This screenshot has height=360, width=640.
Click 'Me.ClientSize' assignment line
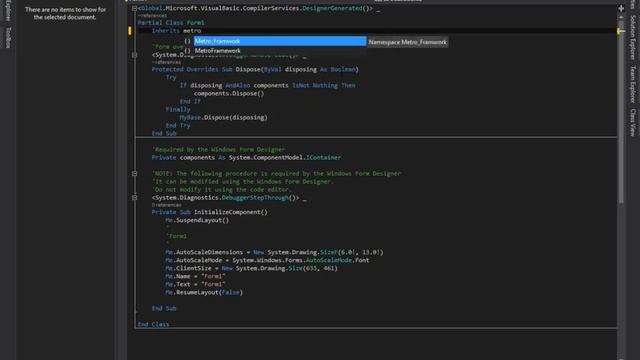coord(251,269)
